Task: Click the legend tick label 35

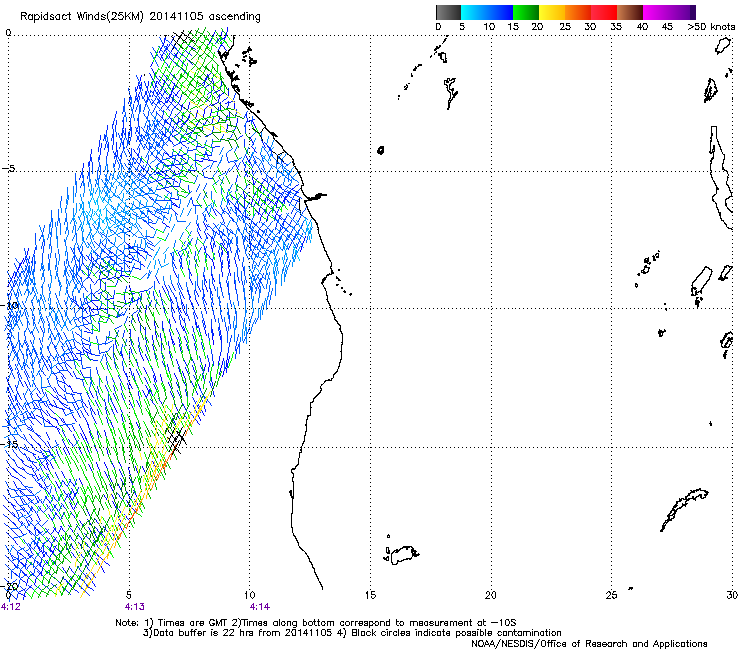Action: [616, 27]
